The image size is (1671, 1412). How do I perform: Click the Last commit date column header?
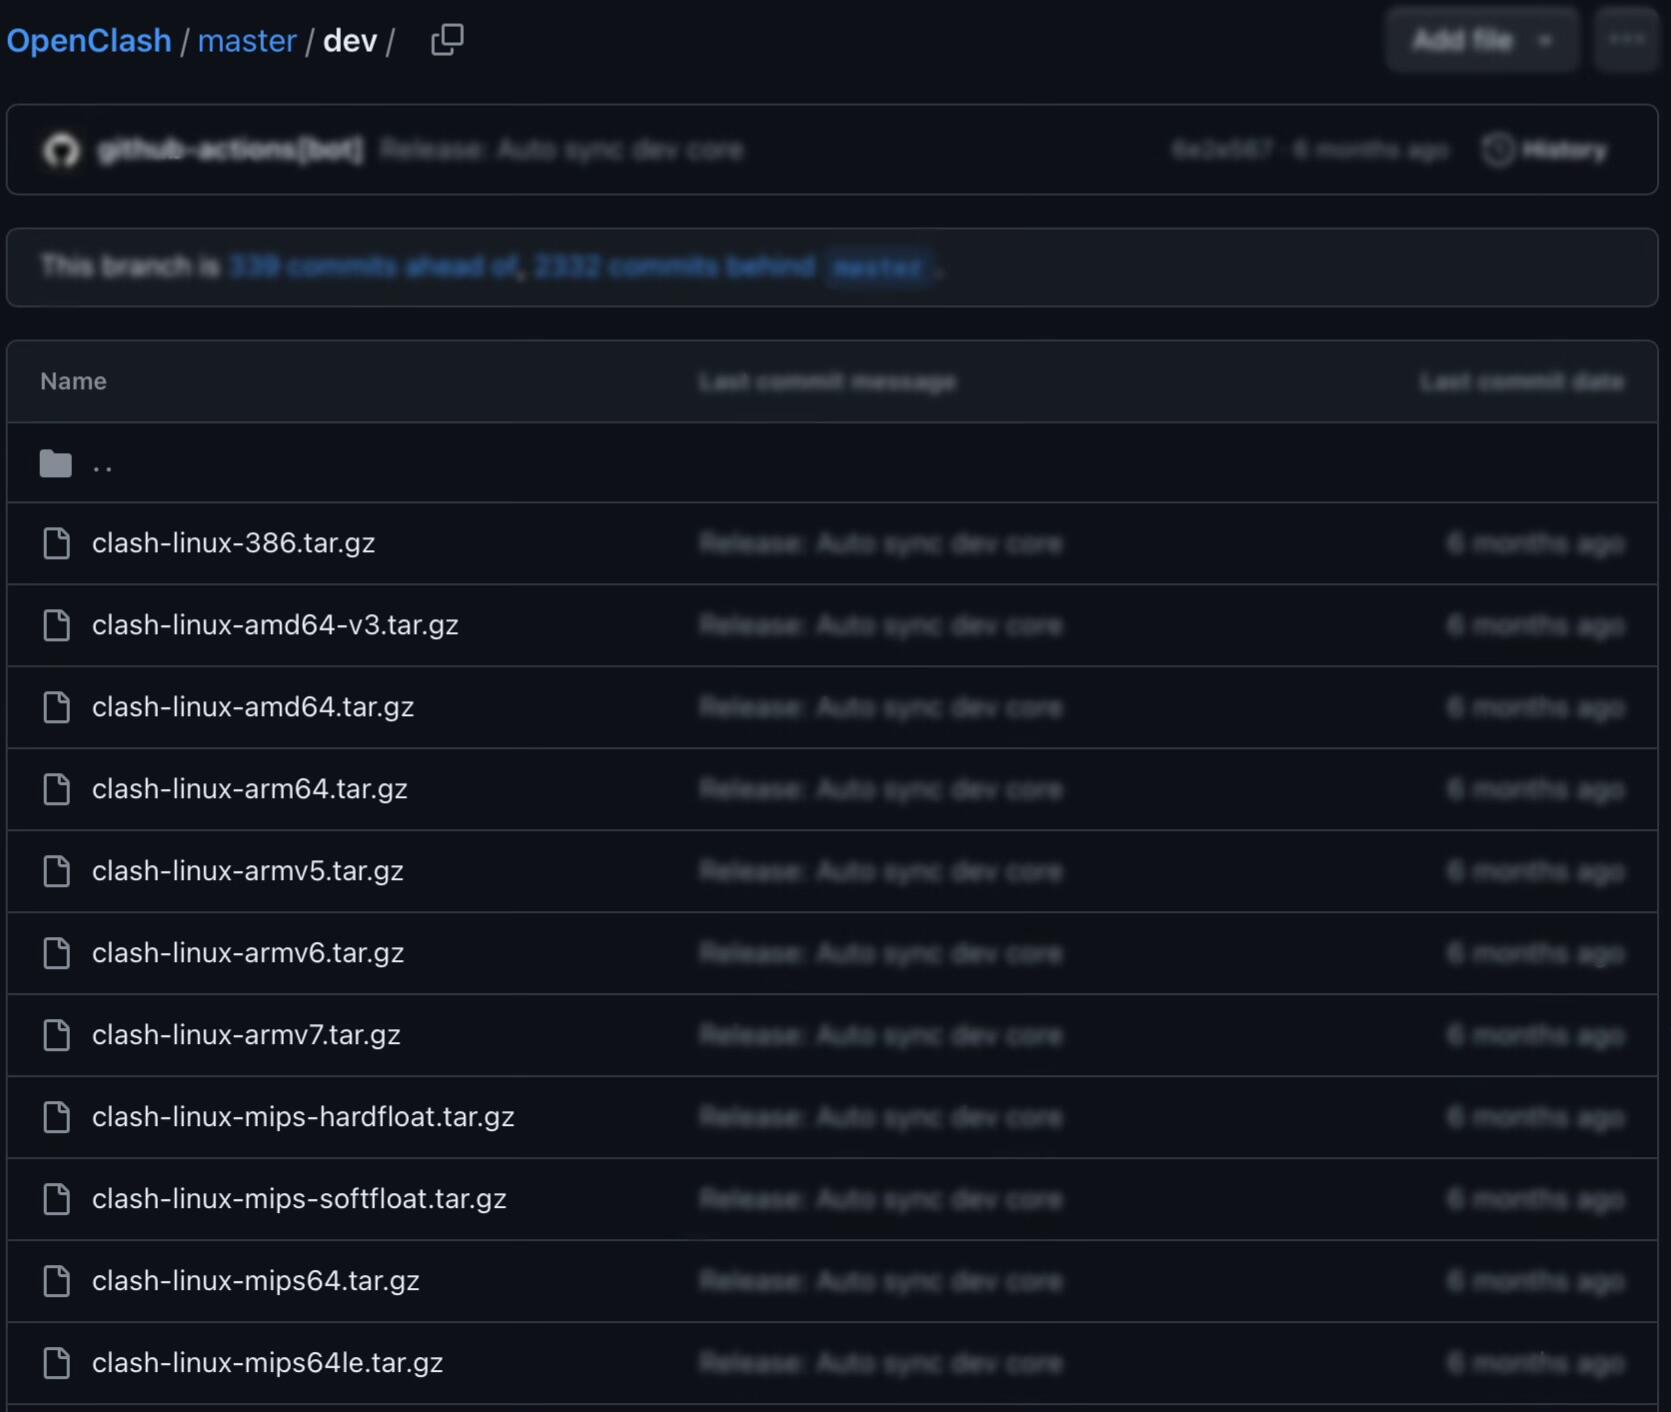click(1521, 381)
